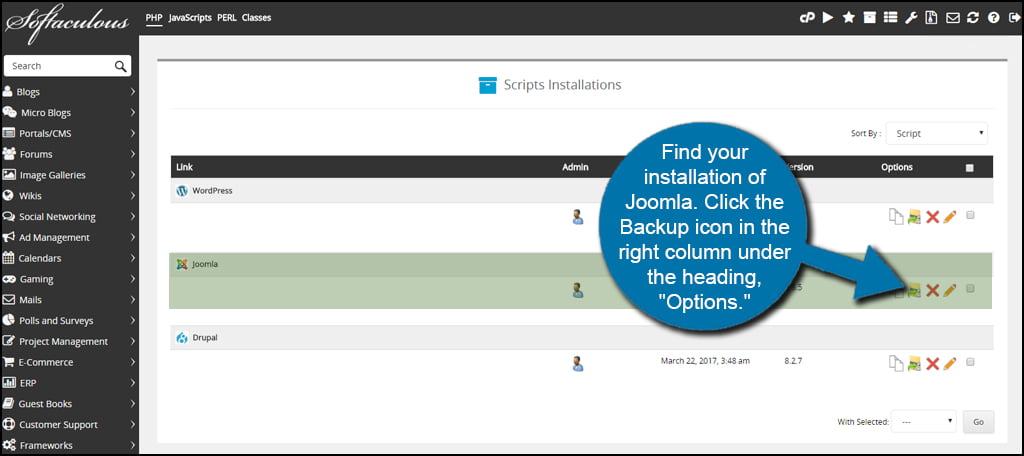1024x456 pixels.
Task: Open email settings envelope icon in top bar
Action: point(953,18)
